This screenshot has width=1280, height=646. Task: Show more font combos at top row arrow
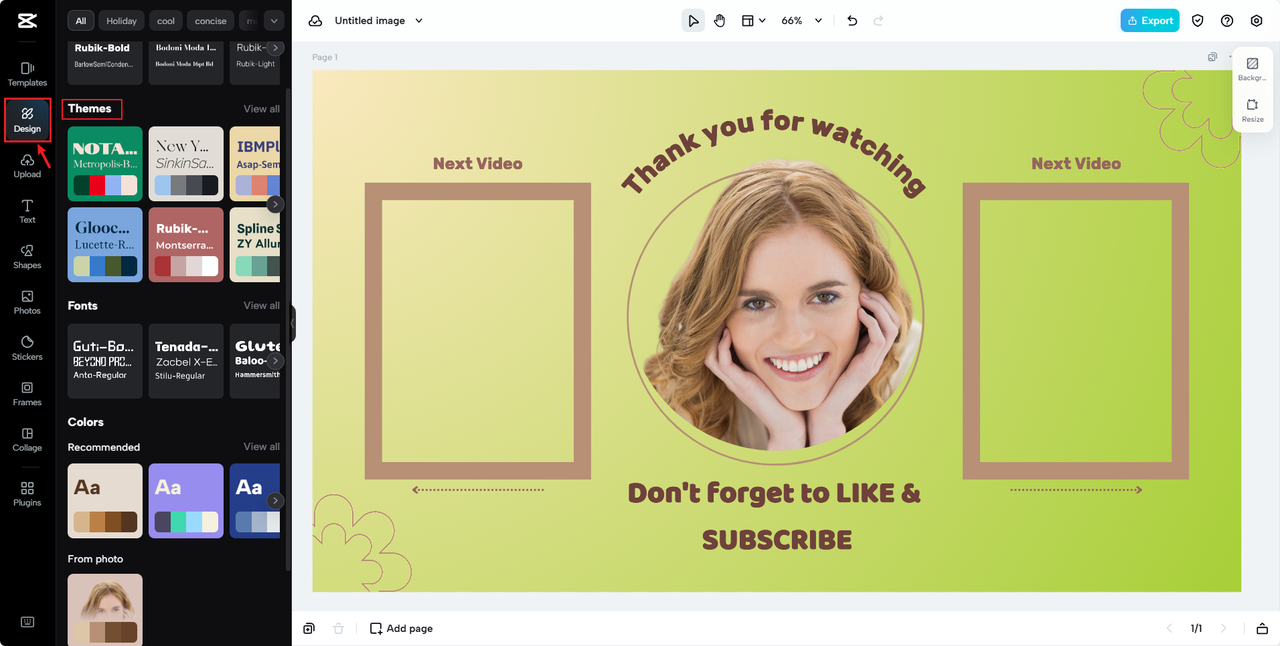click(275, 47)
